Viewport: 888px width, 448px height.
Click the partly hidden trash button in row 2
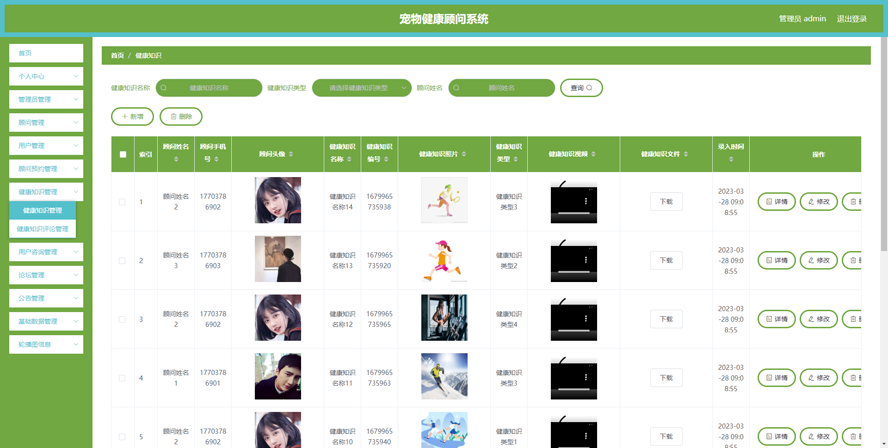click(x=852, y=261)
